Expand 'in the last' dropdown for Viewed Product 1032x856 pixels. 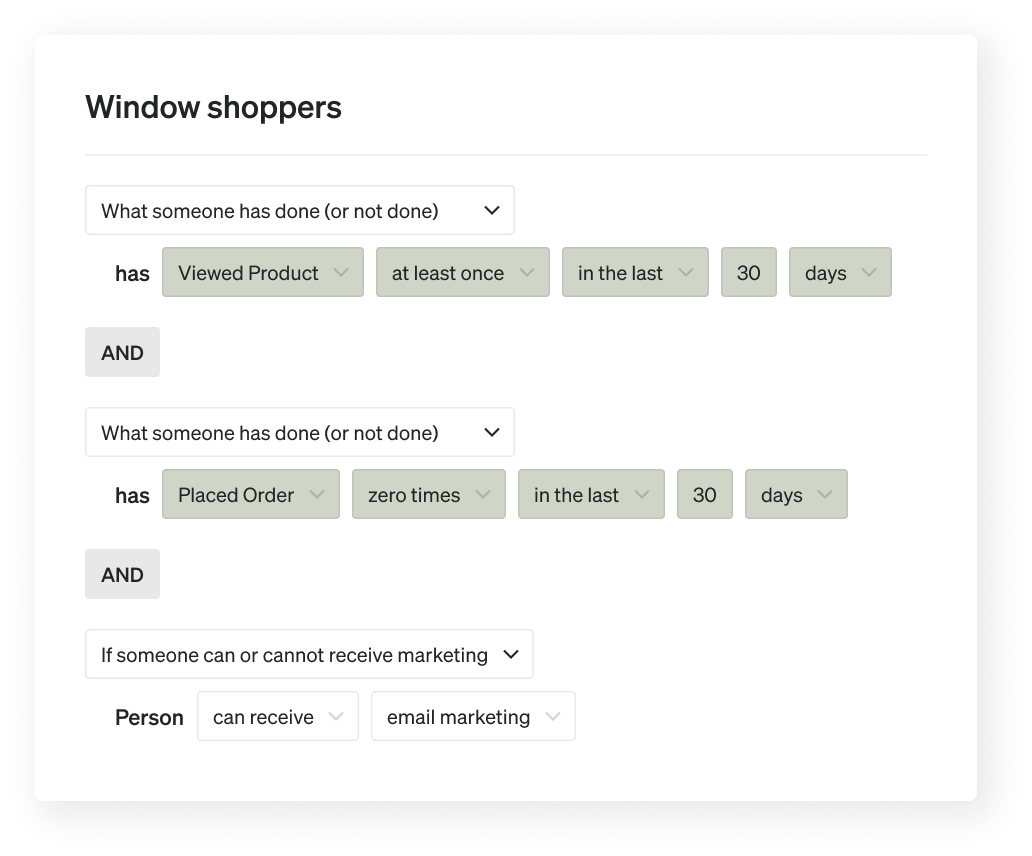635,274
